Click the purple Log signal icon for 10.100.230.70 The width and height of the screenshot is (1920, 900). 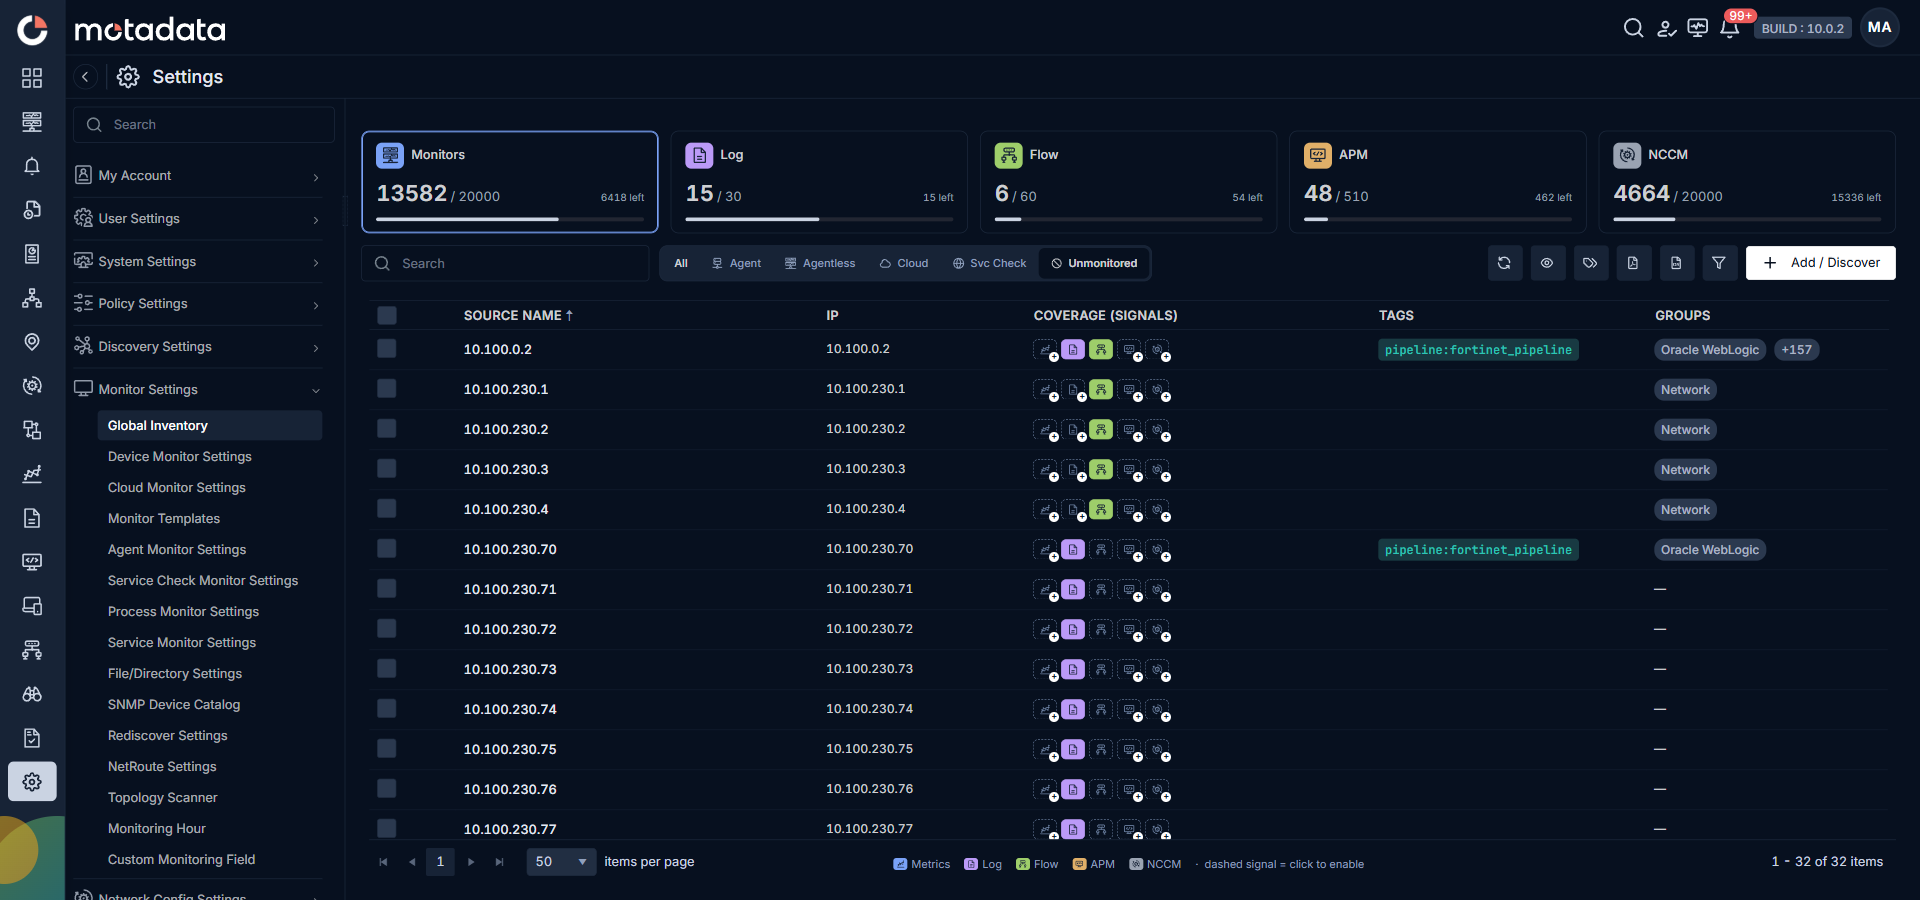click(1073, 549)
